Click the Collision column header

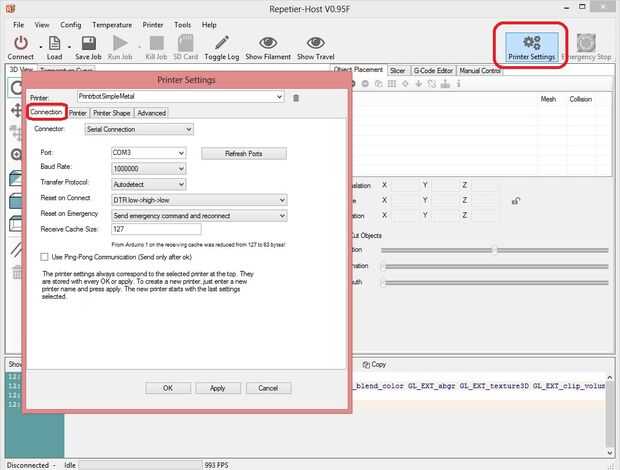pos(580,99)
